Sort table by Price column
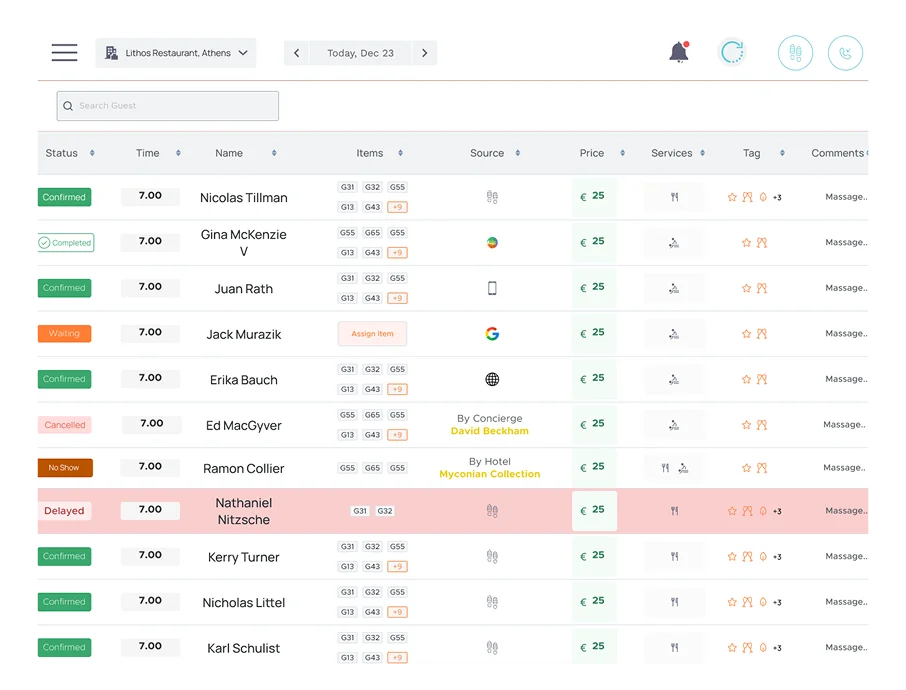The image size is (906, 690). click(622, 153)
